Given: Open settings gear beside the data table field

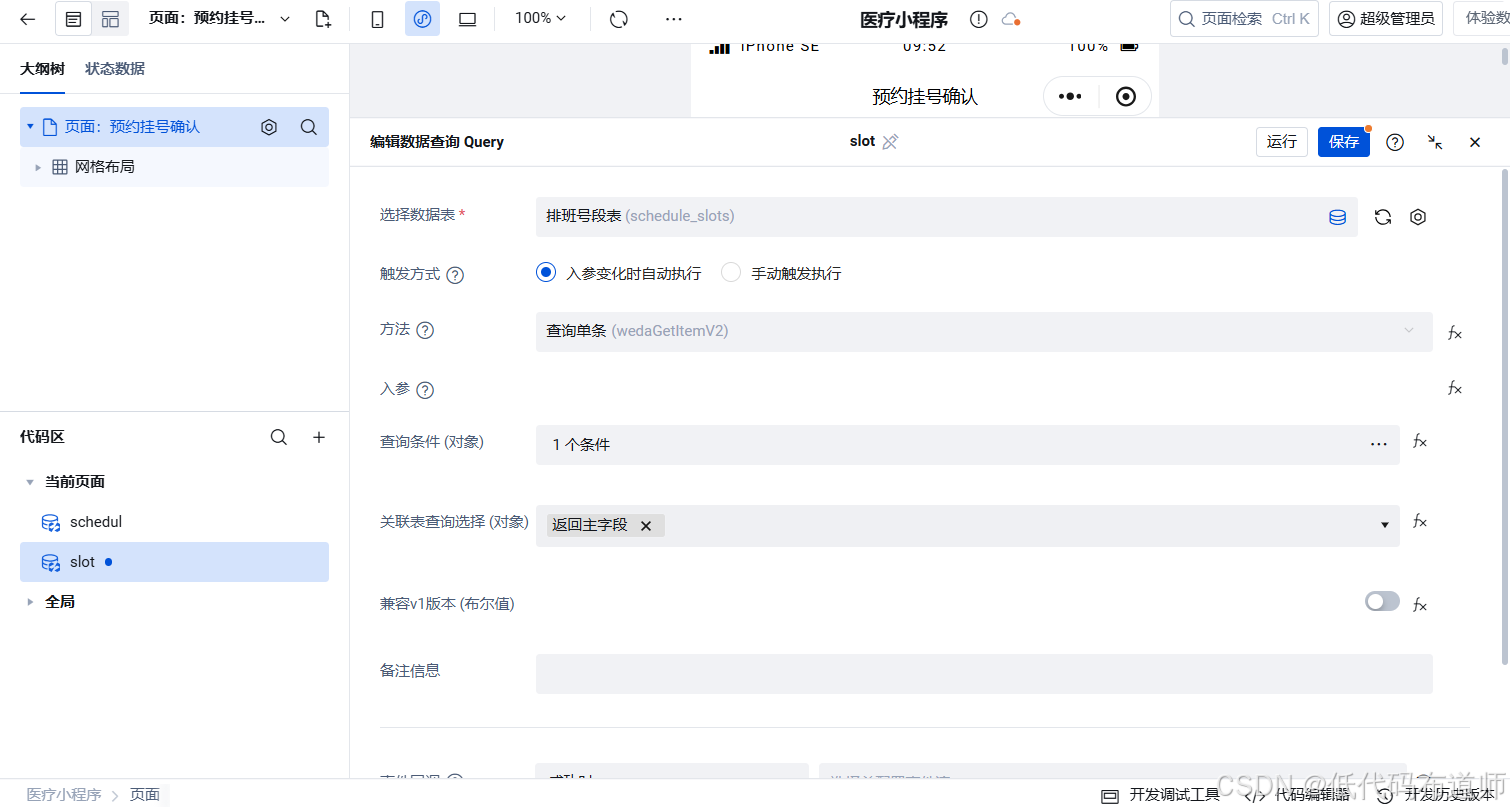Looking at the screenshot, I should pyautogui.click(x=1417, y=216).
